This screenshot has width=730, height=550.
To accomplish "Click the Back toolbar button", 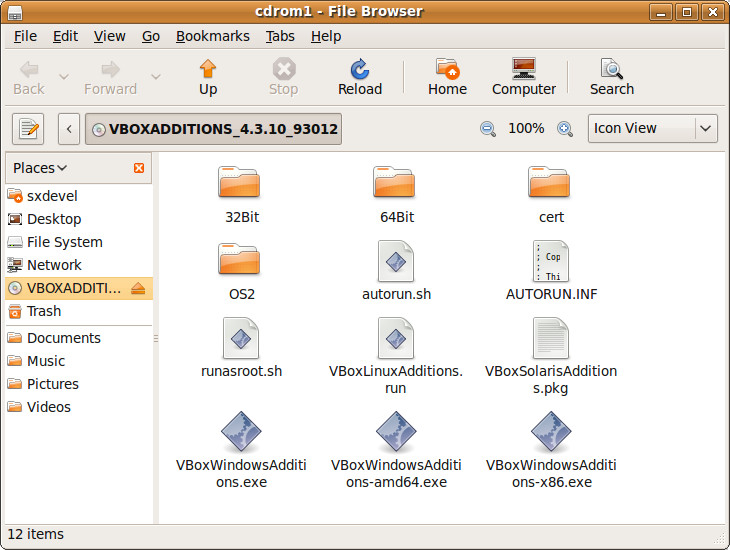I will click(29, 77).
